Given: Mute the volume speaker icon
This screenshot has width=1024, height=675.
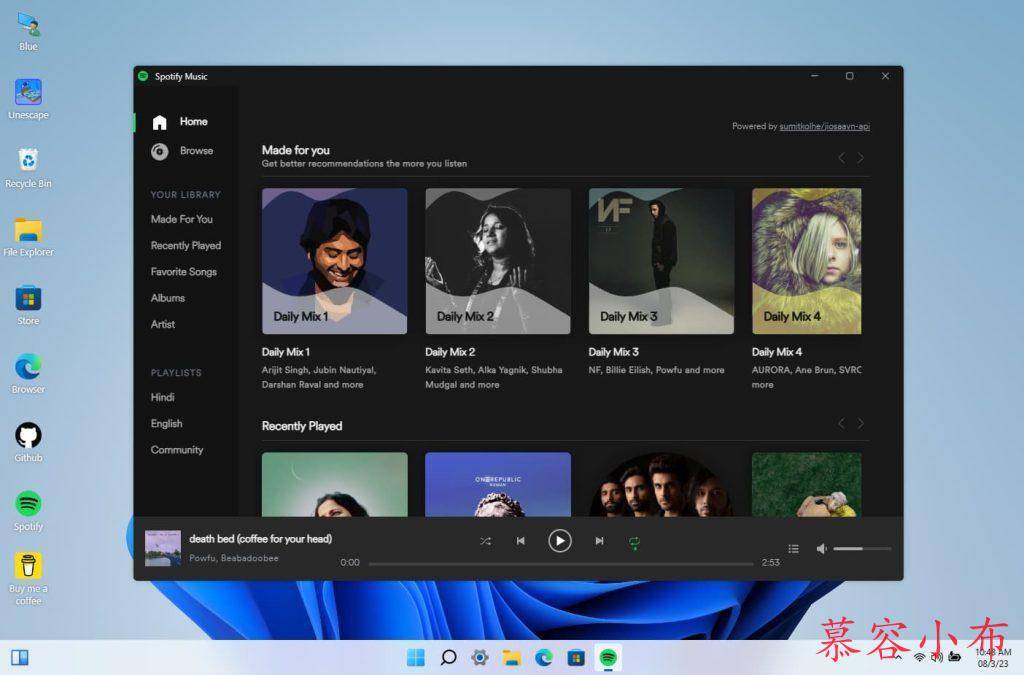Looking at the screenshot, I should tap(822, 549).
